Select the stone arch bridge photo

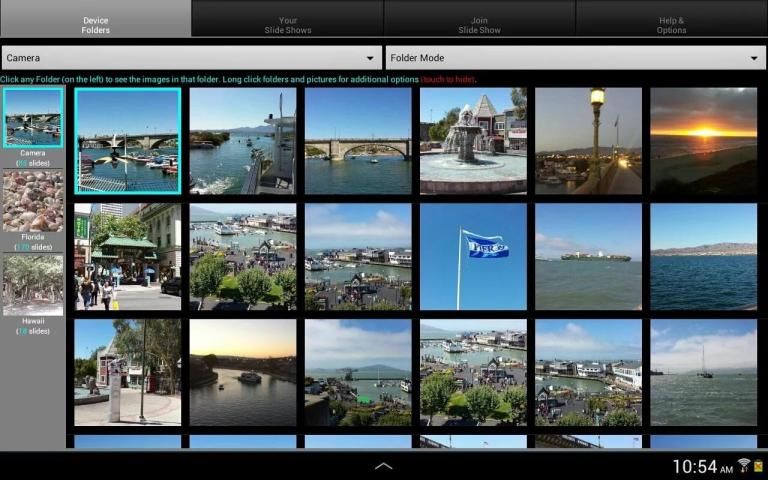(358, 141)
